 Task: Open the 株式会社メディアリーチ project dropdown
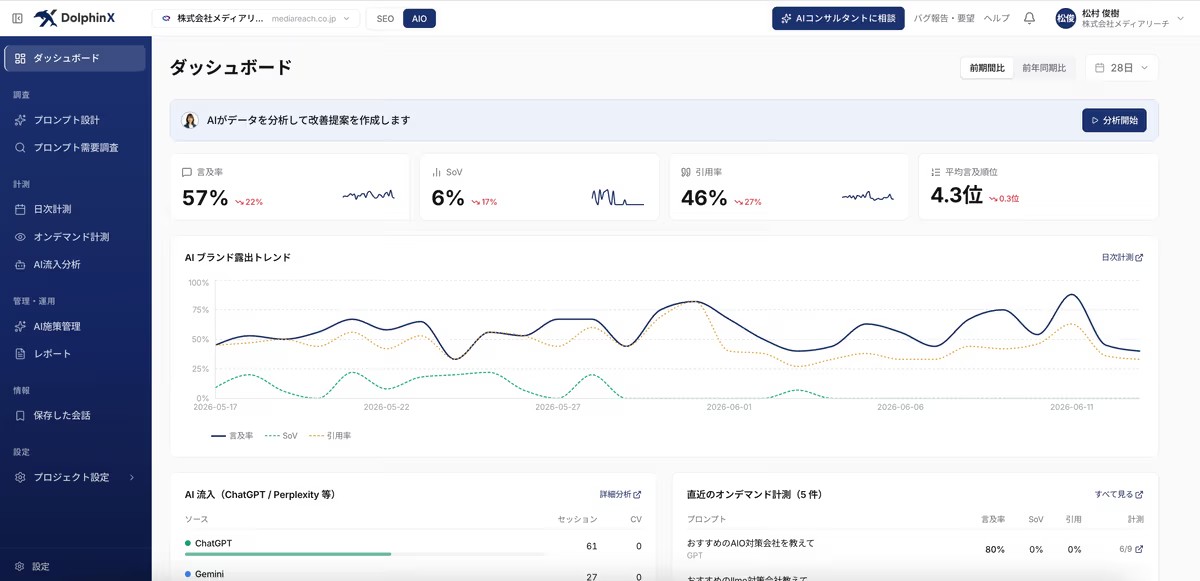(256, 18)
